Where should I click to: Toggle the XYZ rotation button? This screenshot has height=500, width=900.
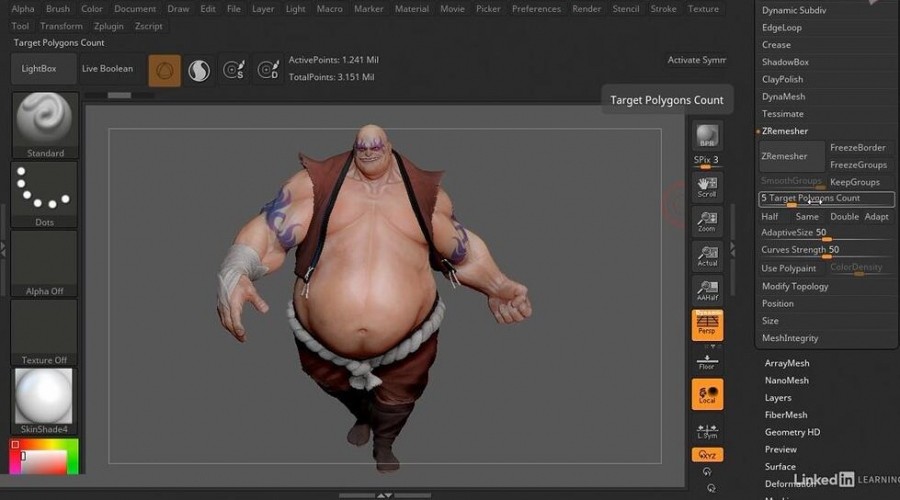(707, 455)
